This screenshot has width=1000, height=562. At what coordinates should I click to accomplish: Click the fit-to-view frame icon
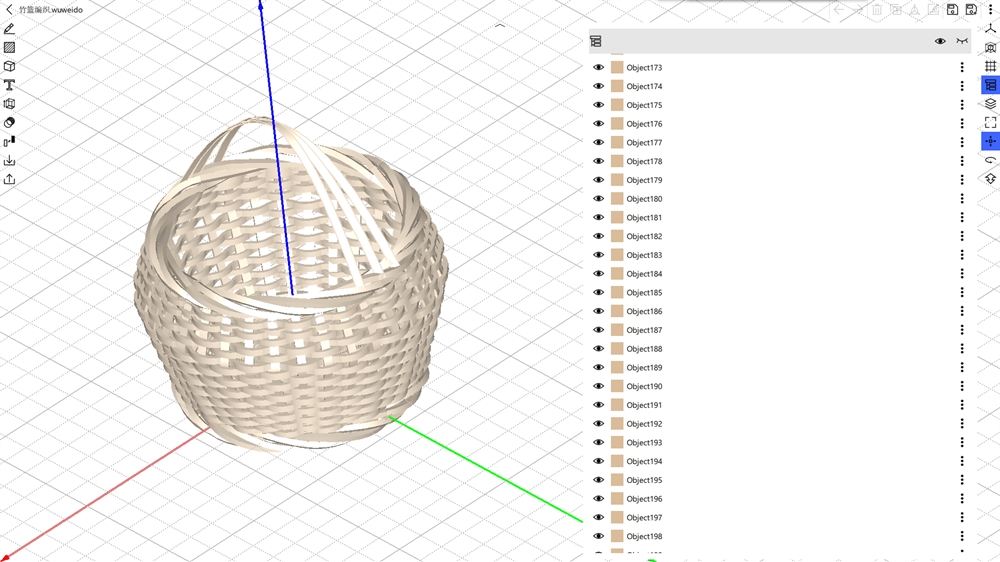(990, 122)
